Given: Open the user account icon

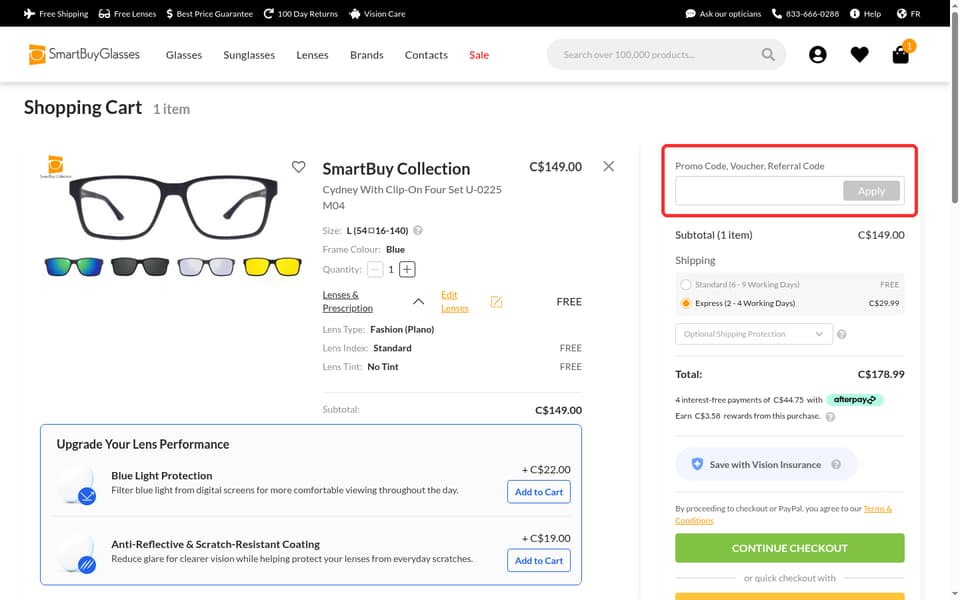Looking at the screenshot, I should [817, 54].
